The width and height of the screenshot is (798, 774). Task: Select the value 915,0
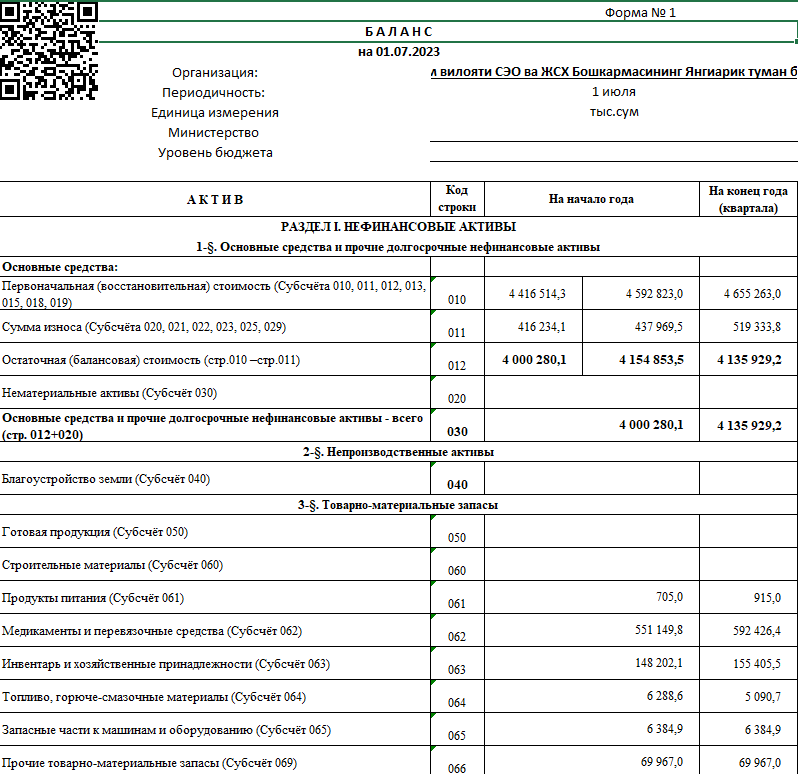coord(767,598)
